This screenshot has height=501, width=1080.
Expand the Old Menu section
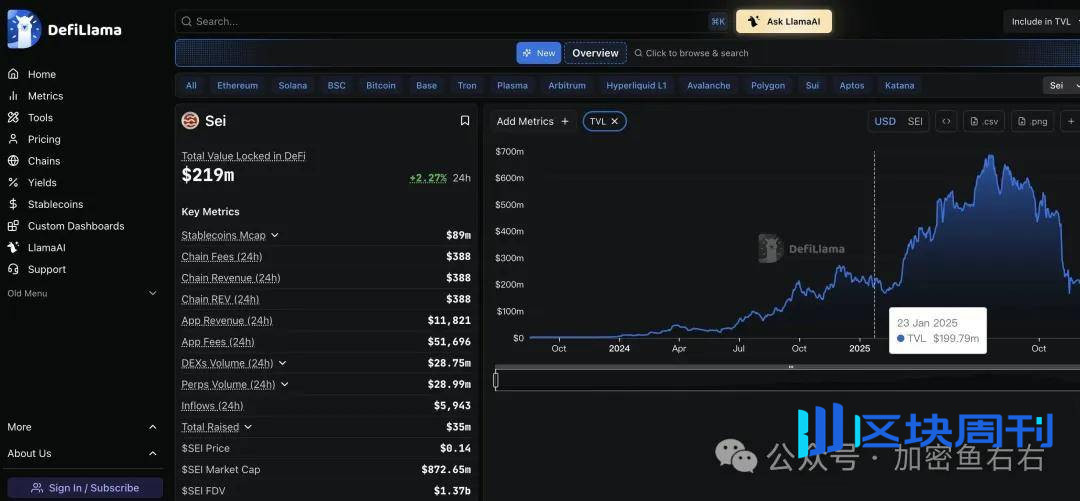pyautogui.click(x=152, y=294)
